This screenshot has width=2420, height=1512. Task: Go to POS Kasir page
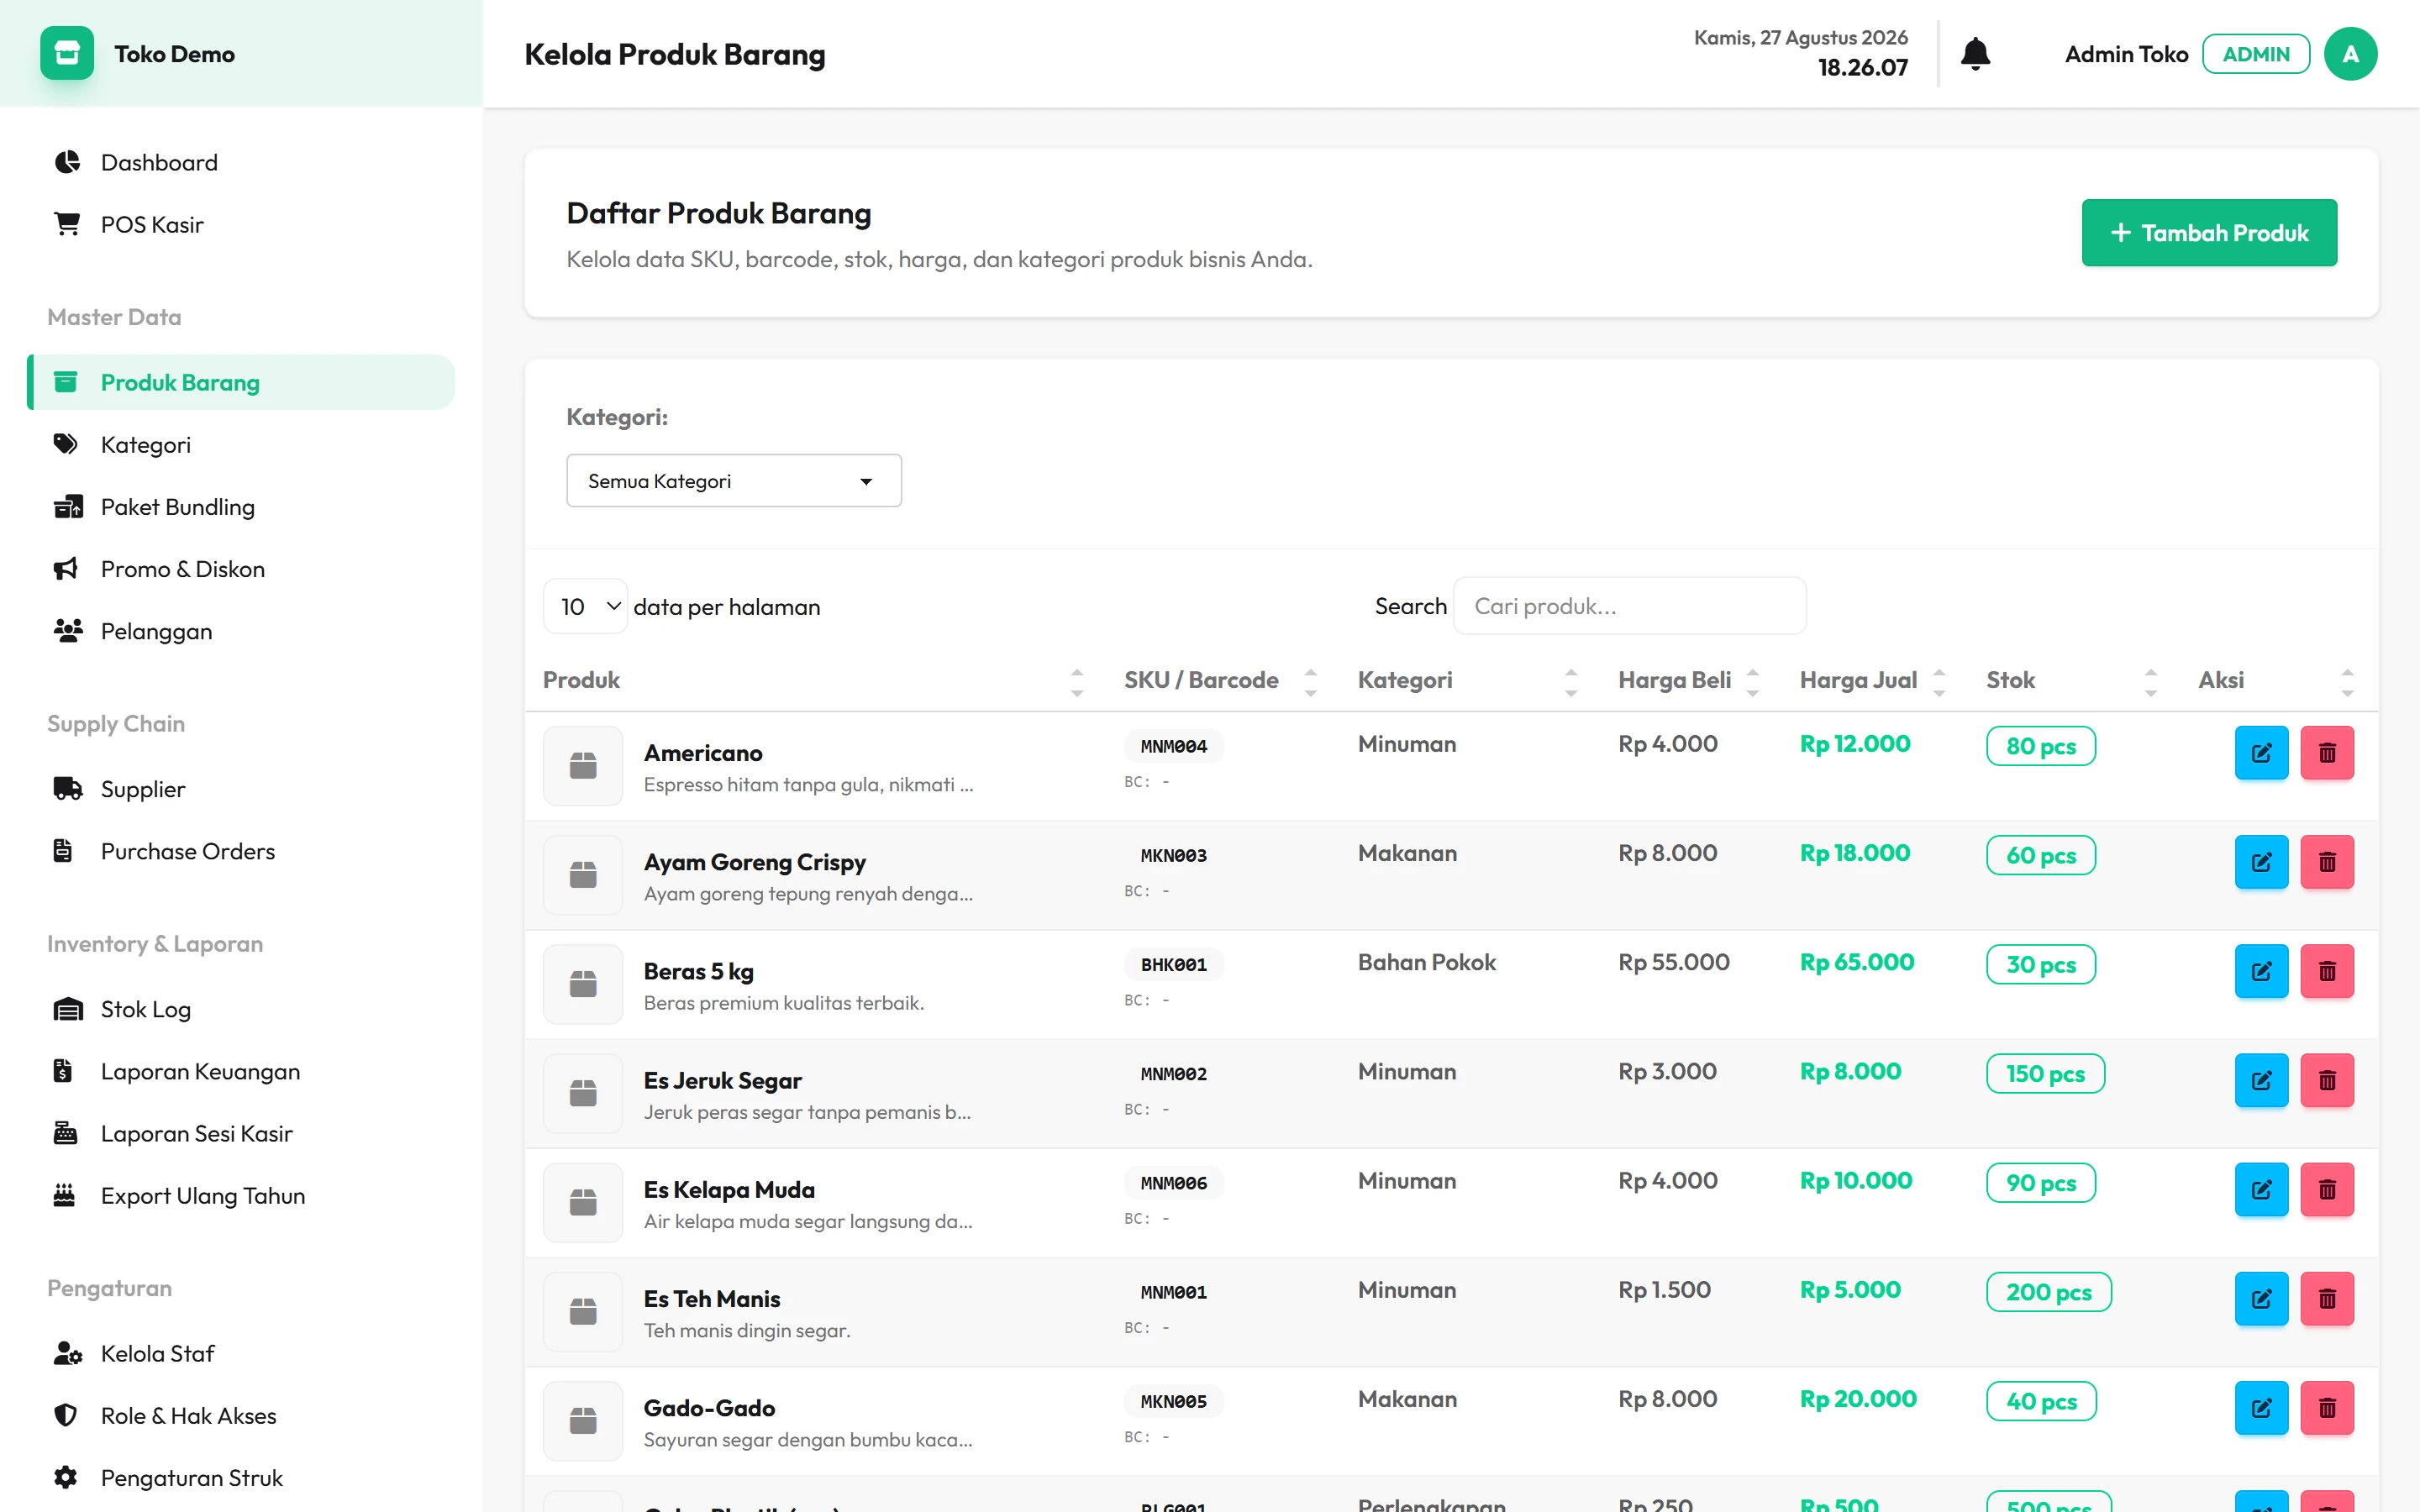coord(241,224)
